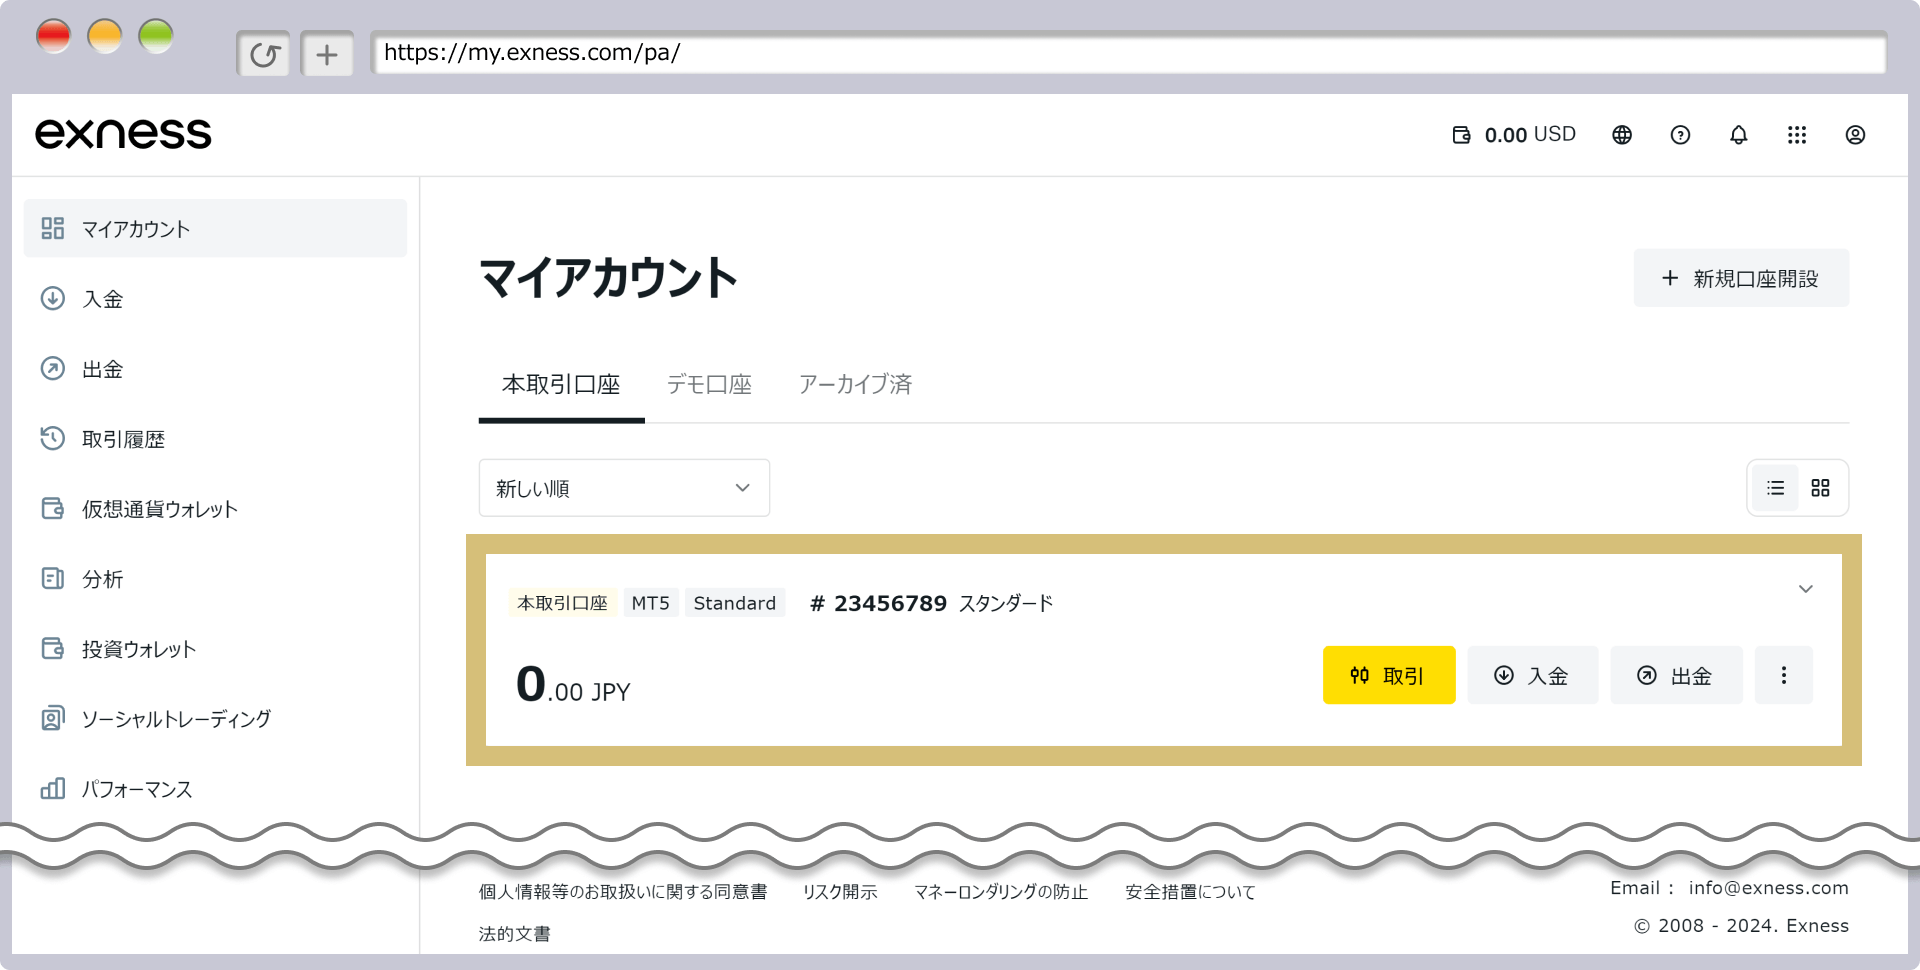Expand account 23456789 details chevron
Image resolution: width=1920 pixels, height=970 pixels.
point(1806,589)
